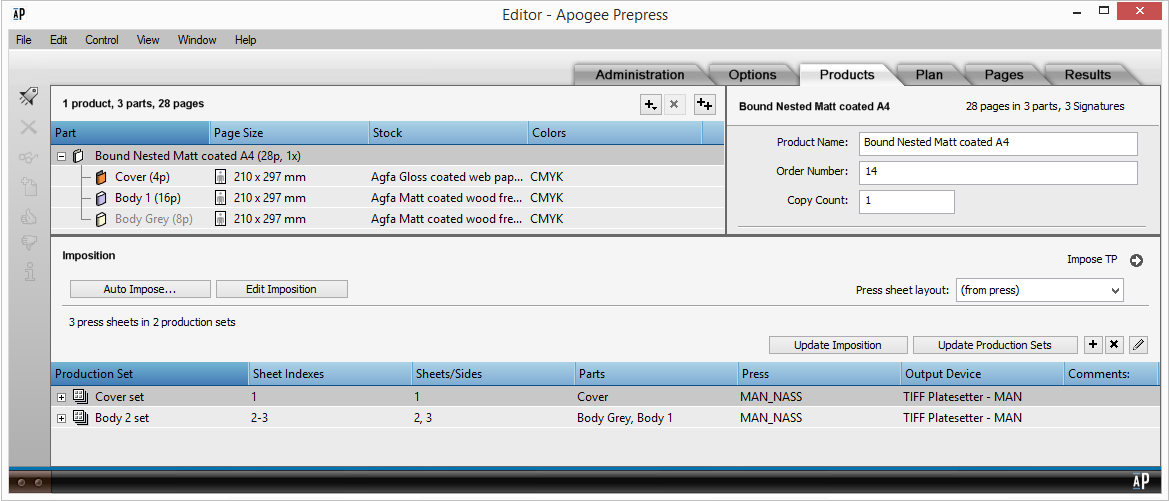Screen dimensions: 1170x501
Task: Click the Auto Impose... button
Action: pyautogui.click(x=140, y=289)
